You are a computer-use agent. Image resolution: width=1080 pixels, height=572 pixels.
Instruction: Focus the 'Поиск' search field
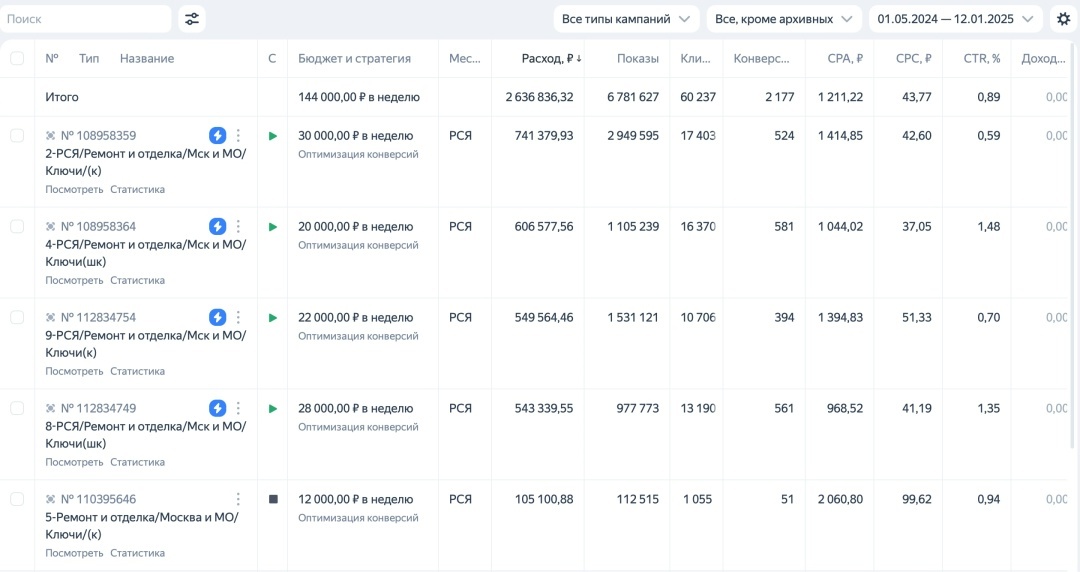[x=85, y=19]
